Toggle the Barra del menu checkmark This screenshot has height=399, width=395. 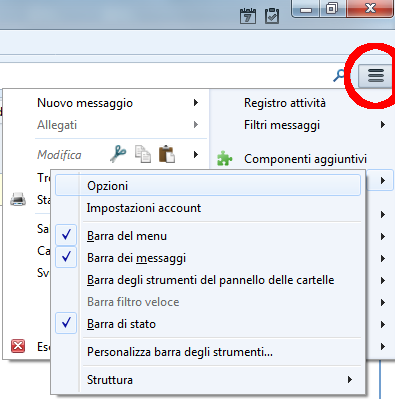coord(66,235)
